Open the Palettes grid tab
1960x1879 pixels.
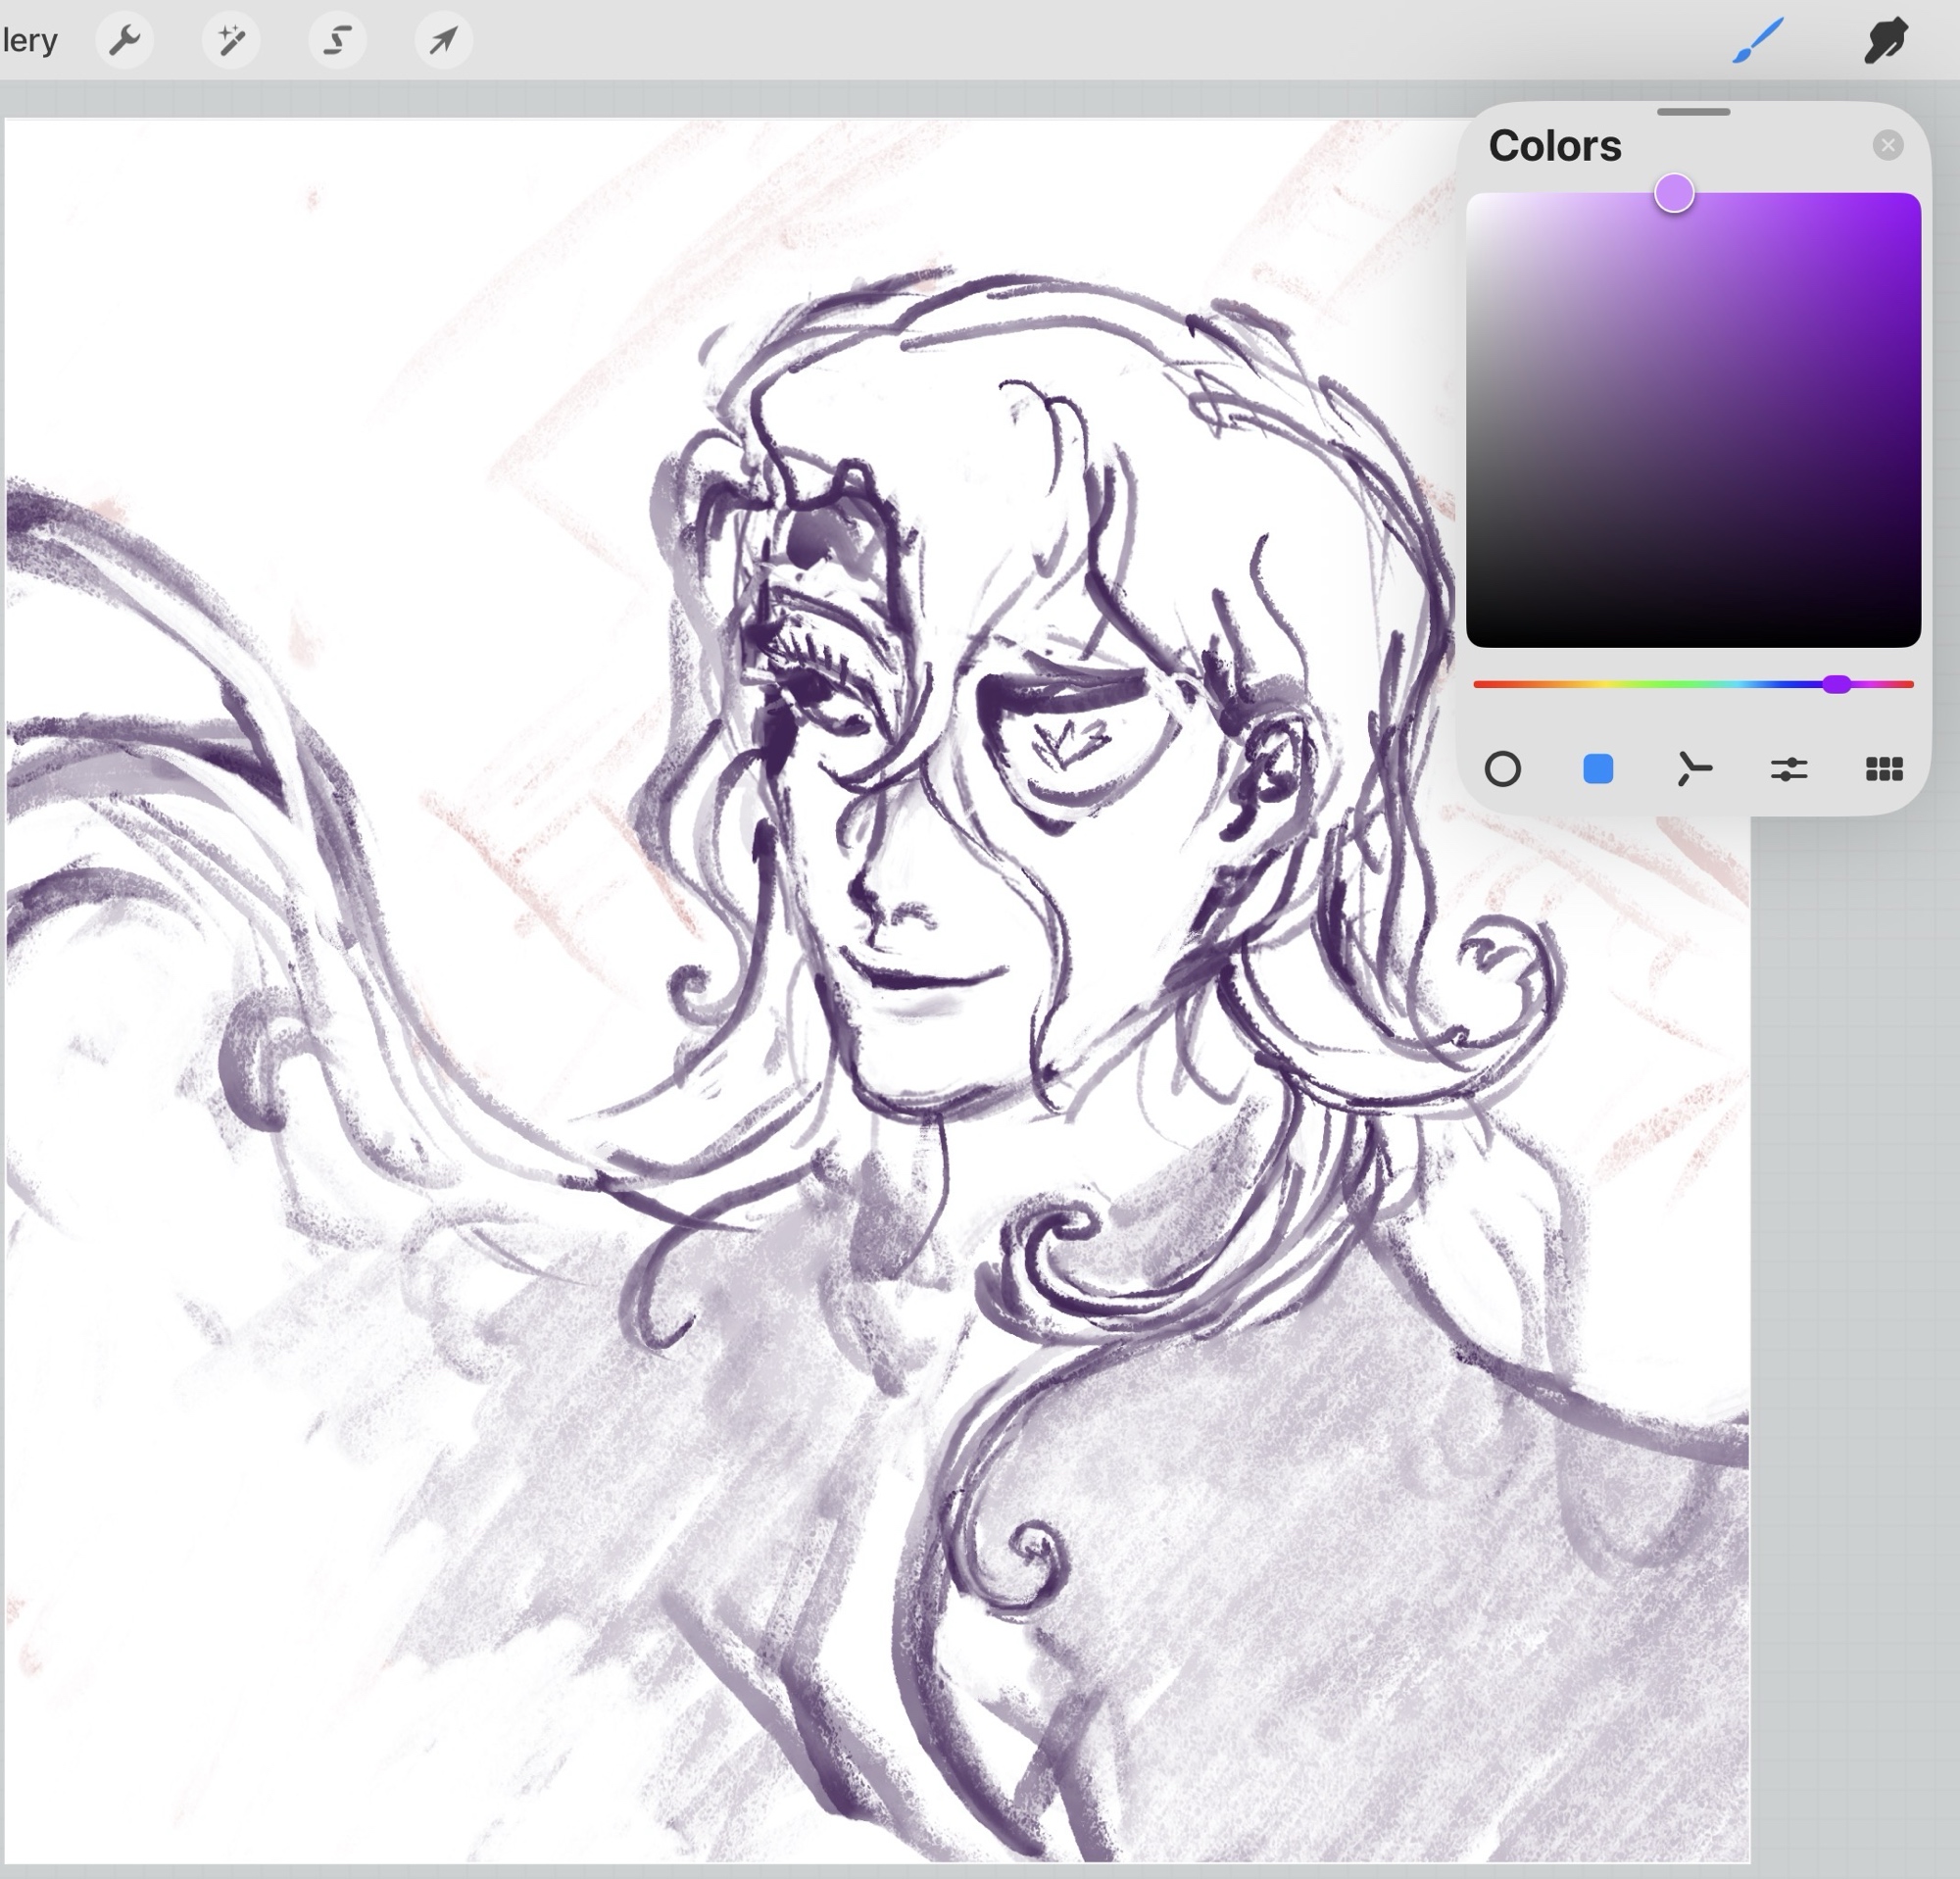(1884, 769)
